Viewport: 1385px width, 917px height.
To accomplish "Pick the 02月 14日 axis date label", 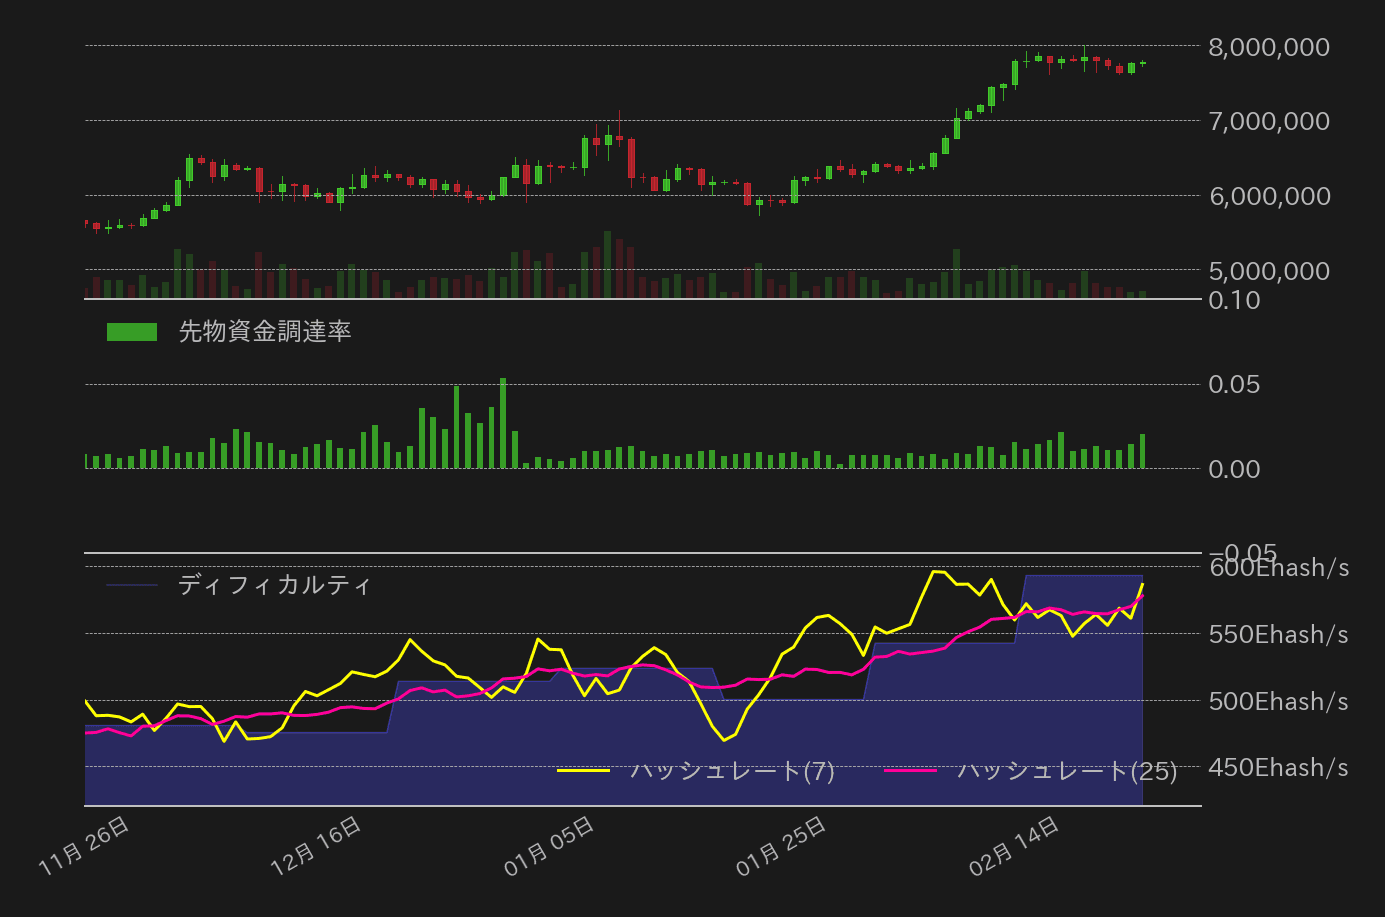I will point(1014,846).
